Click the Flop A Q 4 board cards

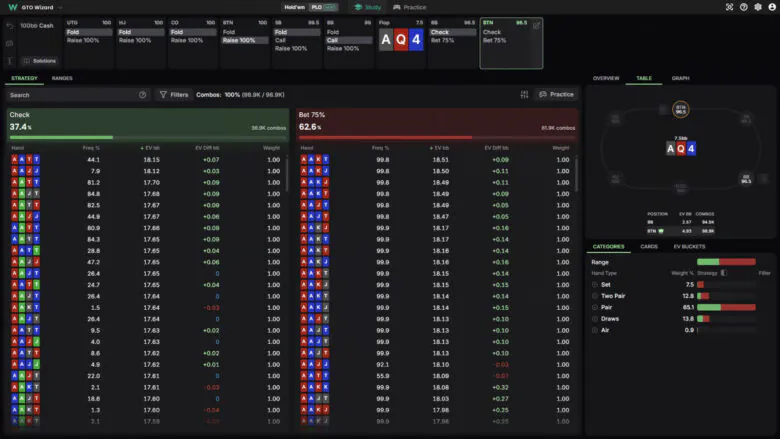coord(401,40)
